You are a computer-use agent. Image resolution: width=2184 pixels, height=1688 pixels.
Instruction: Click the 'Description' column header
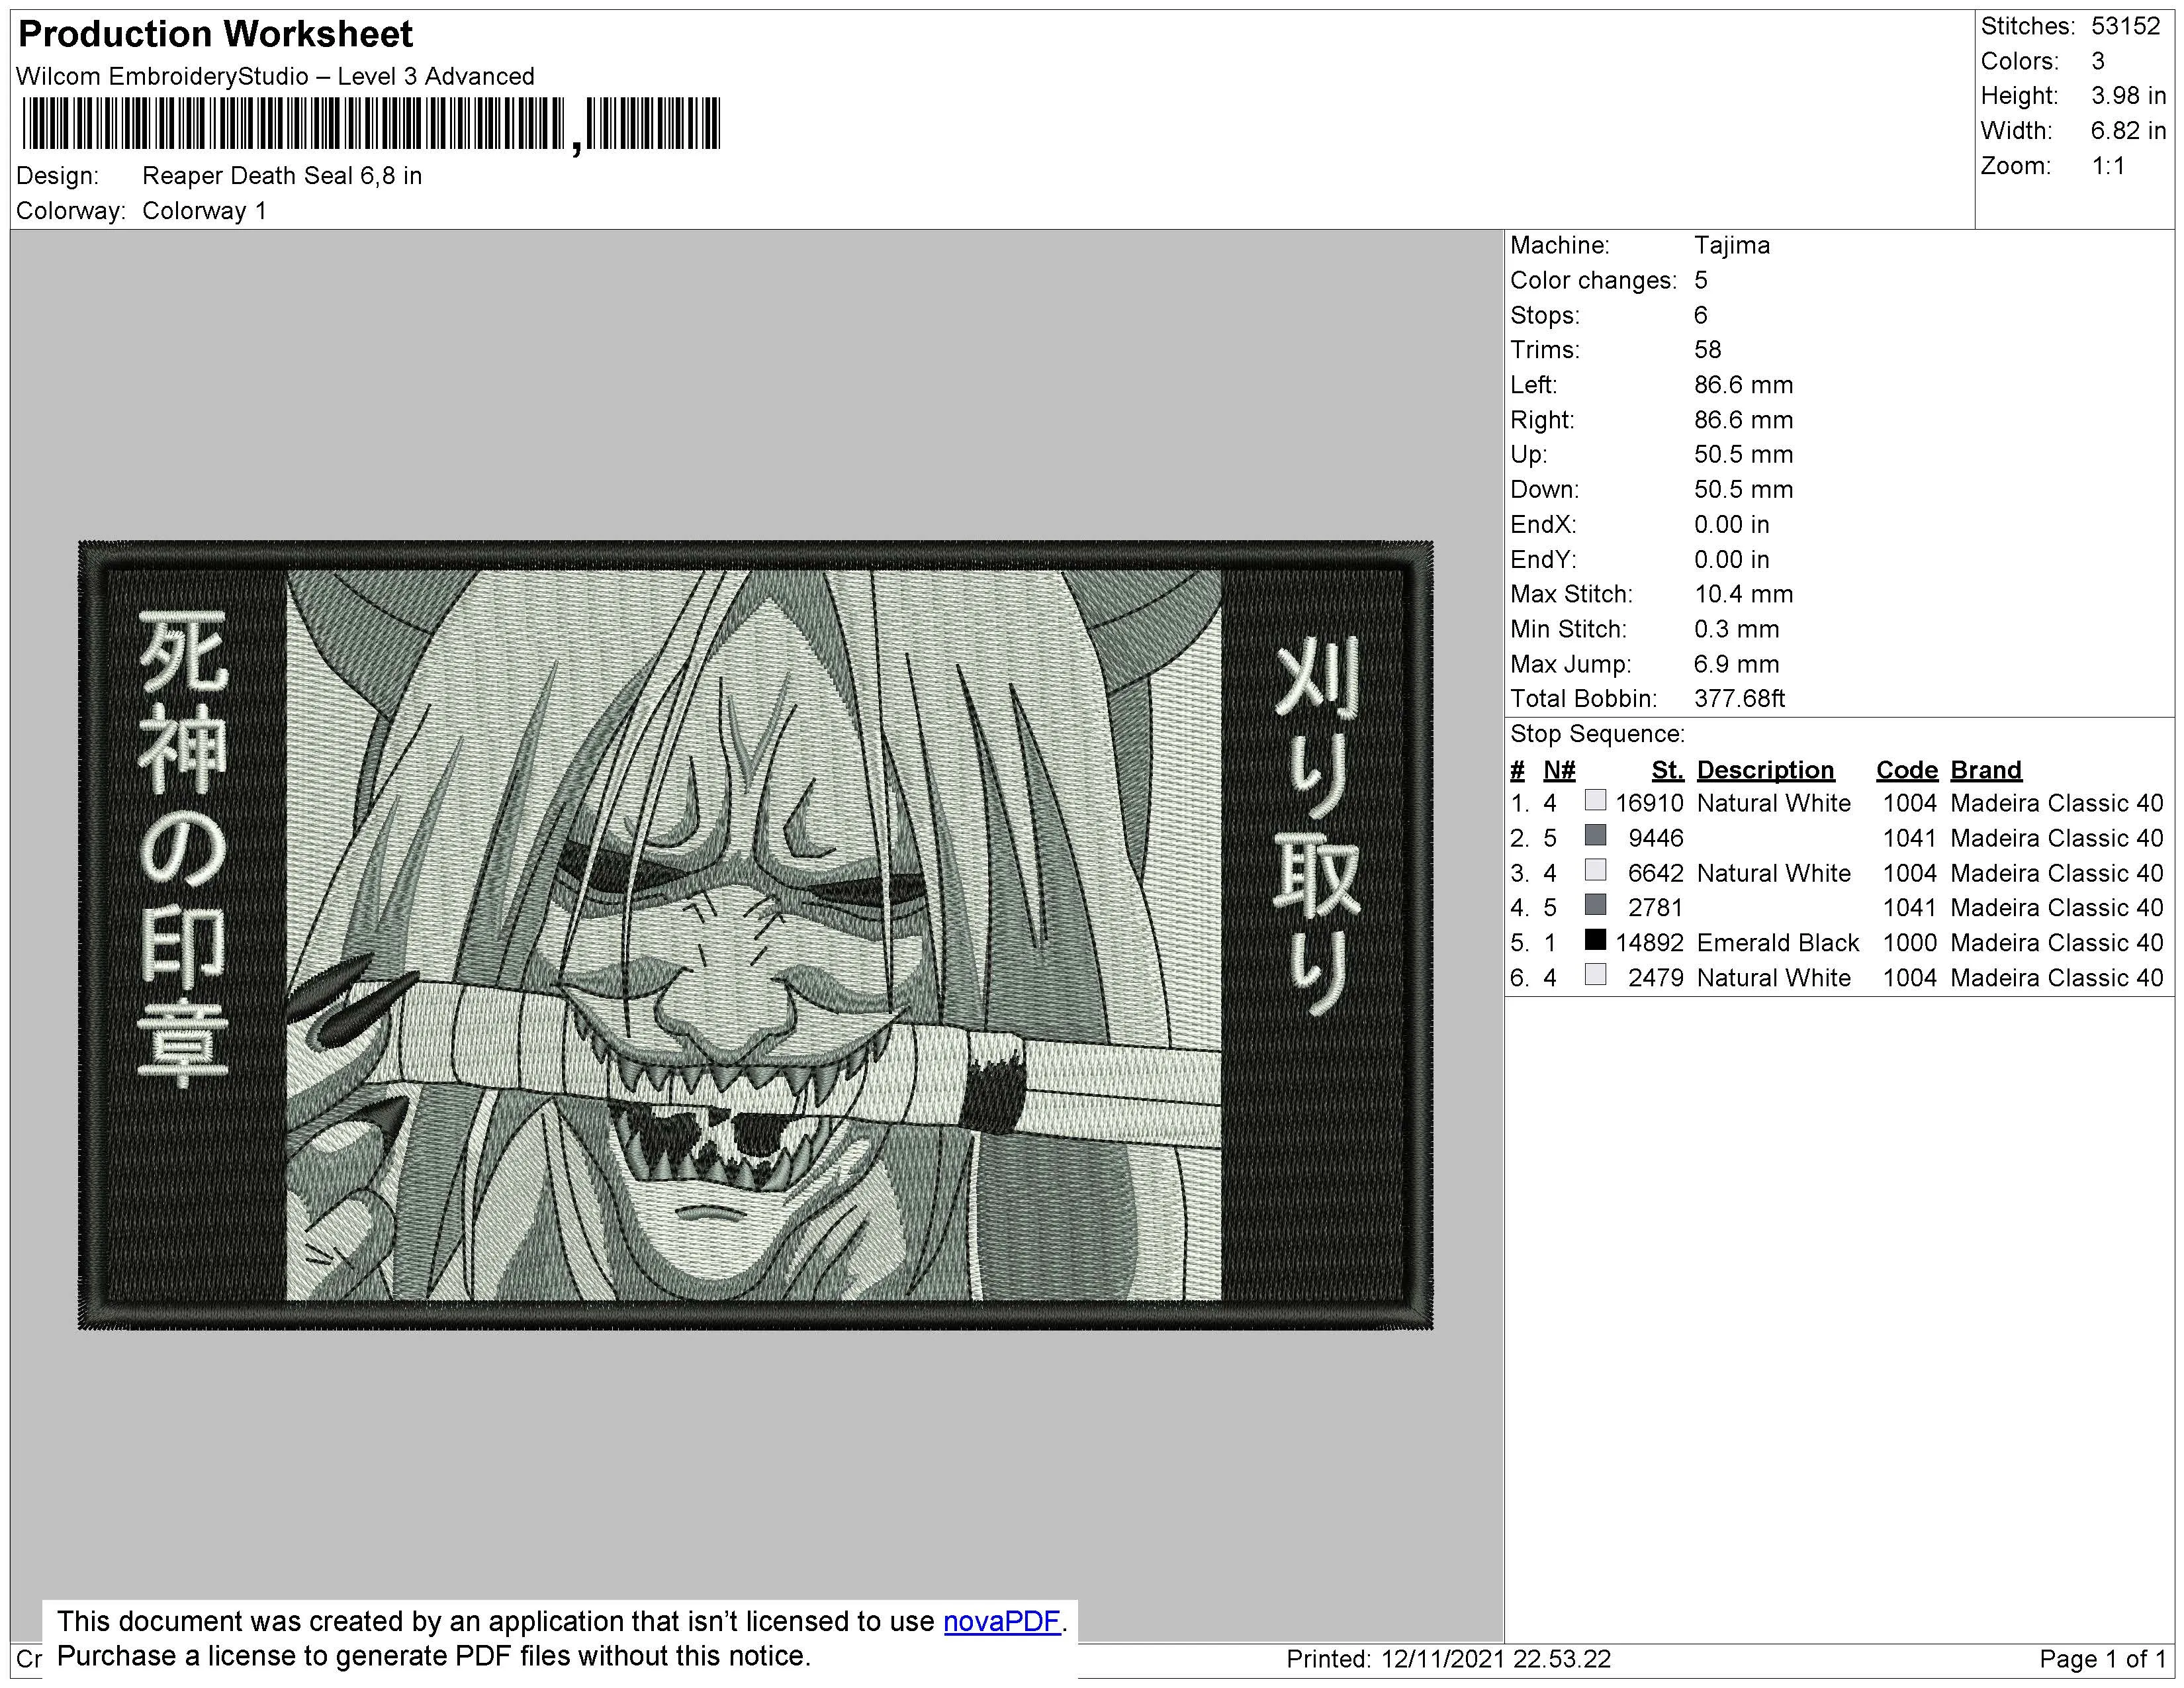(1765, 770)
